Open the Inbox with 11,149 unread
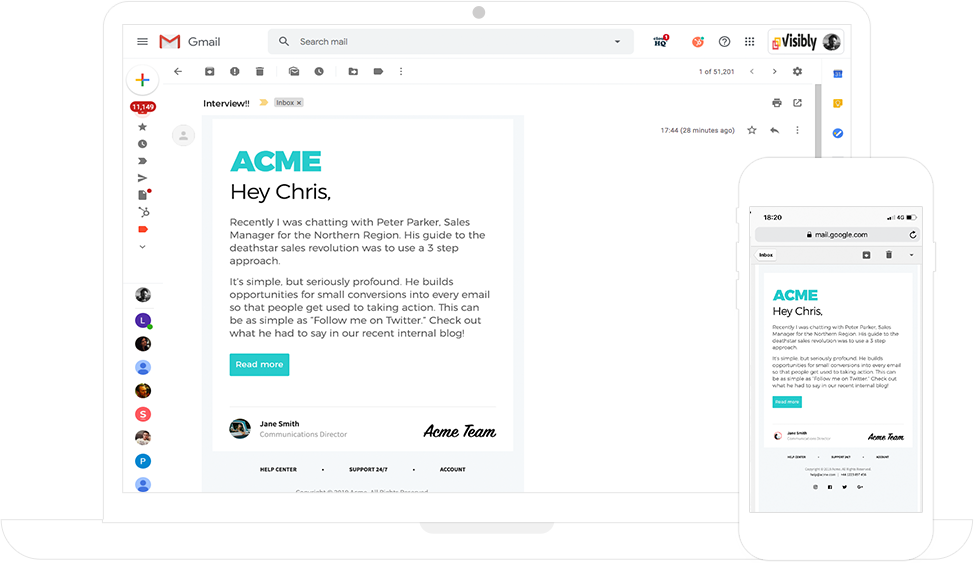974x563 pixels. 143,107
